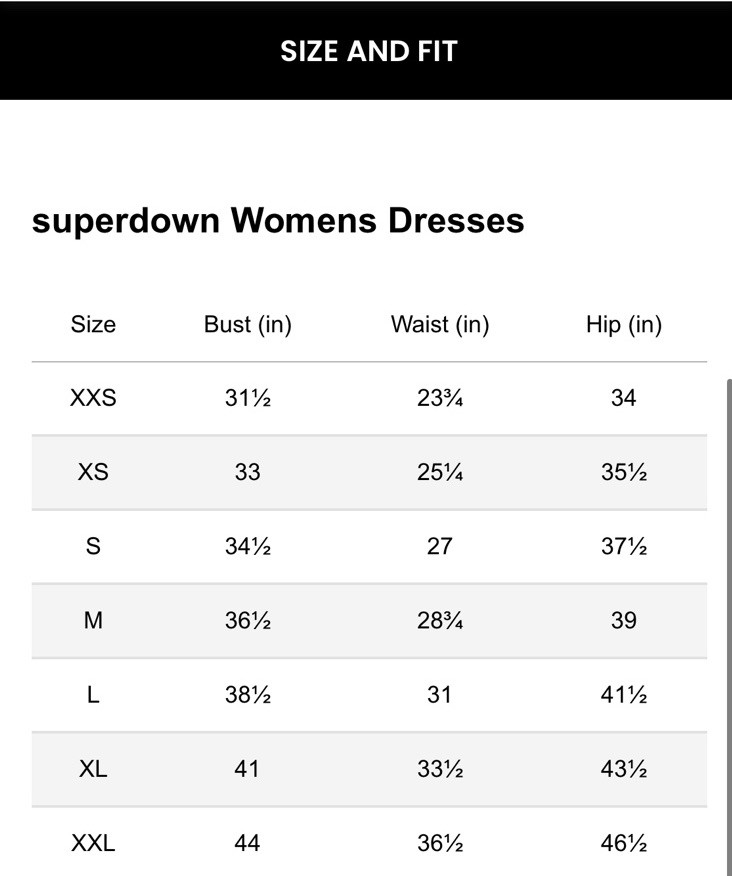Select the Waist (in) column header
Image resolution: width=732 pixels, height=876 pixels.
pyautogui.click(x=439, y=324)
